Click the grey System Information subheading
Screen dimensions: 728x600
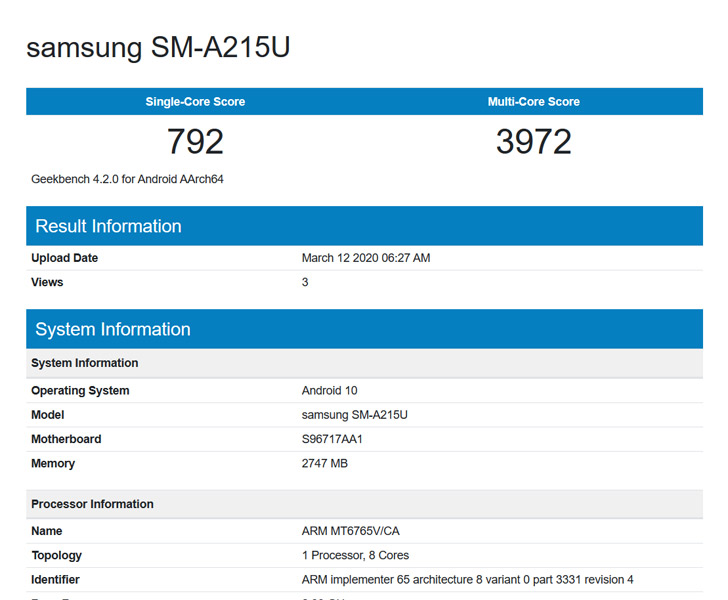pos(84,363)
